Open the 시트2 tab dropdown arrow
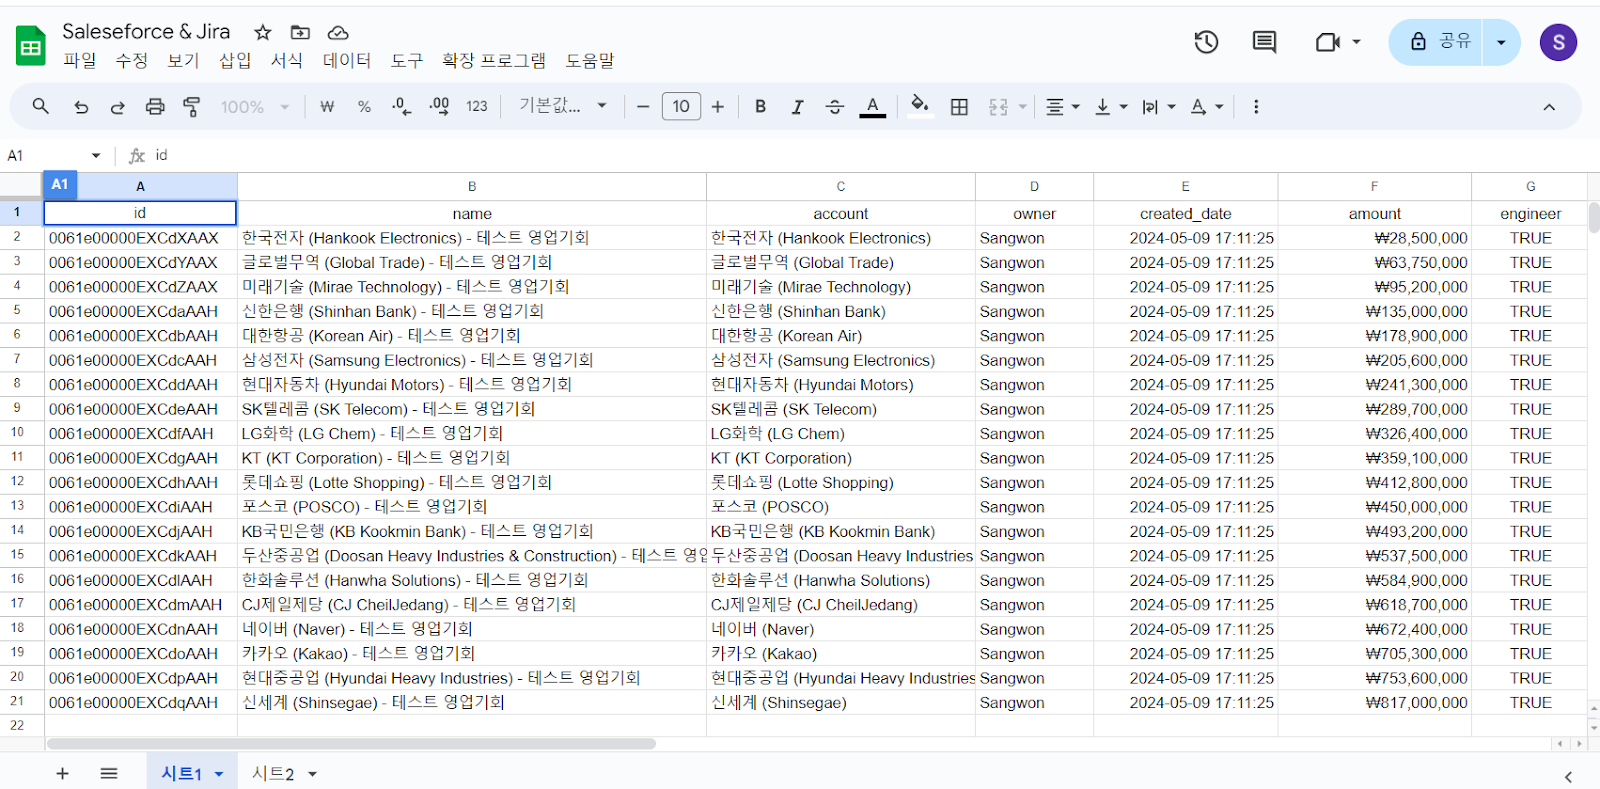1600x789 pixels. point(312,774)
